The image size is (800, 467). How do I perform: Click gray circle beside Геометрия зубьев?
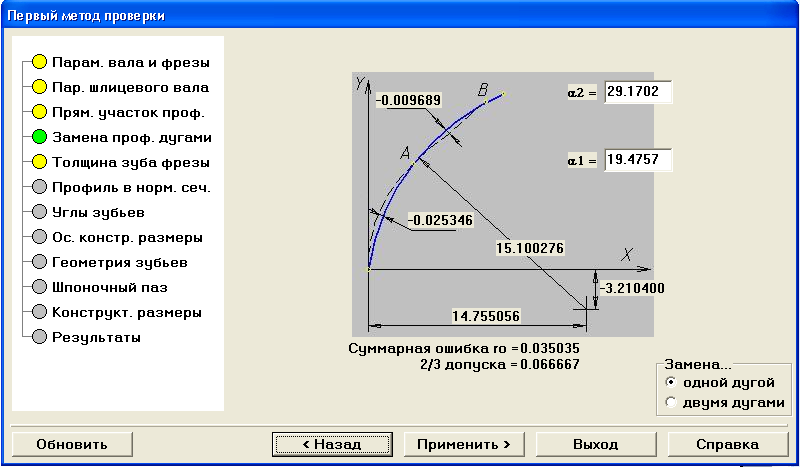click(x=39, y=262)
